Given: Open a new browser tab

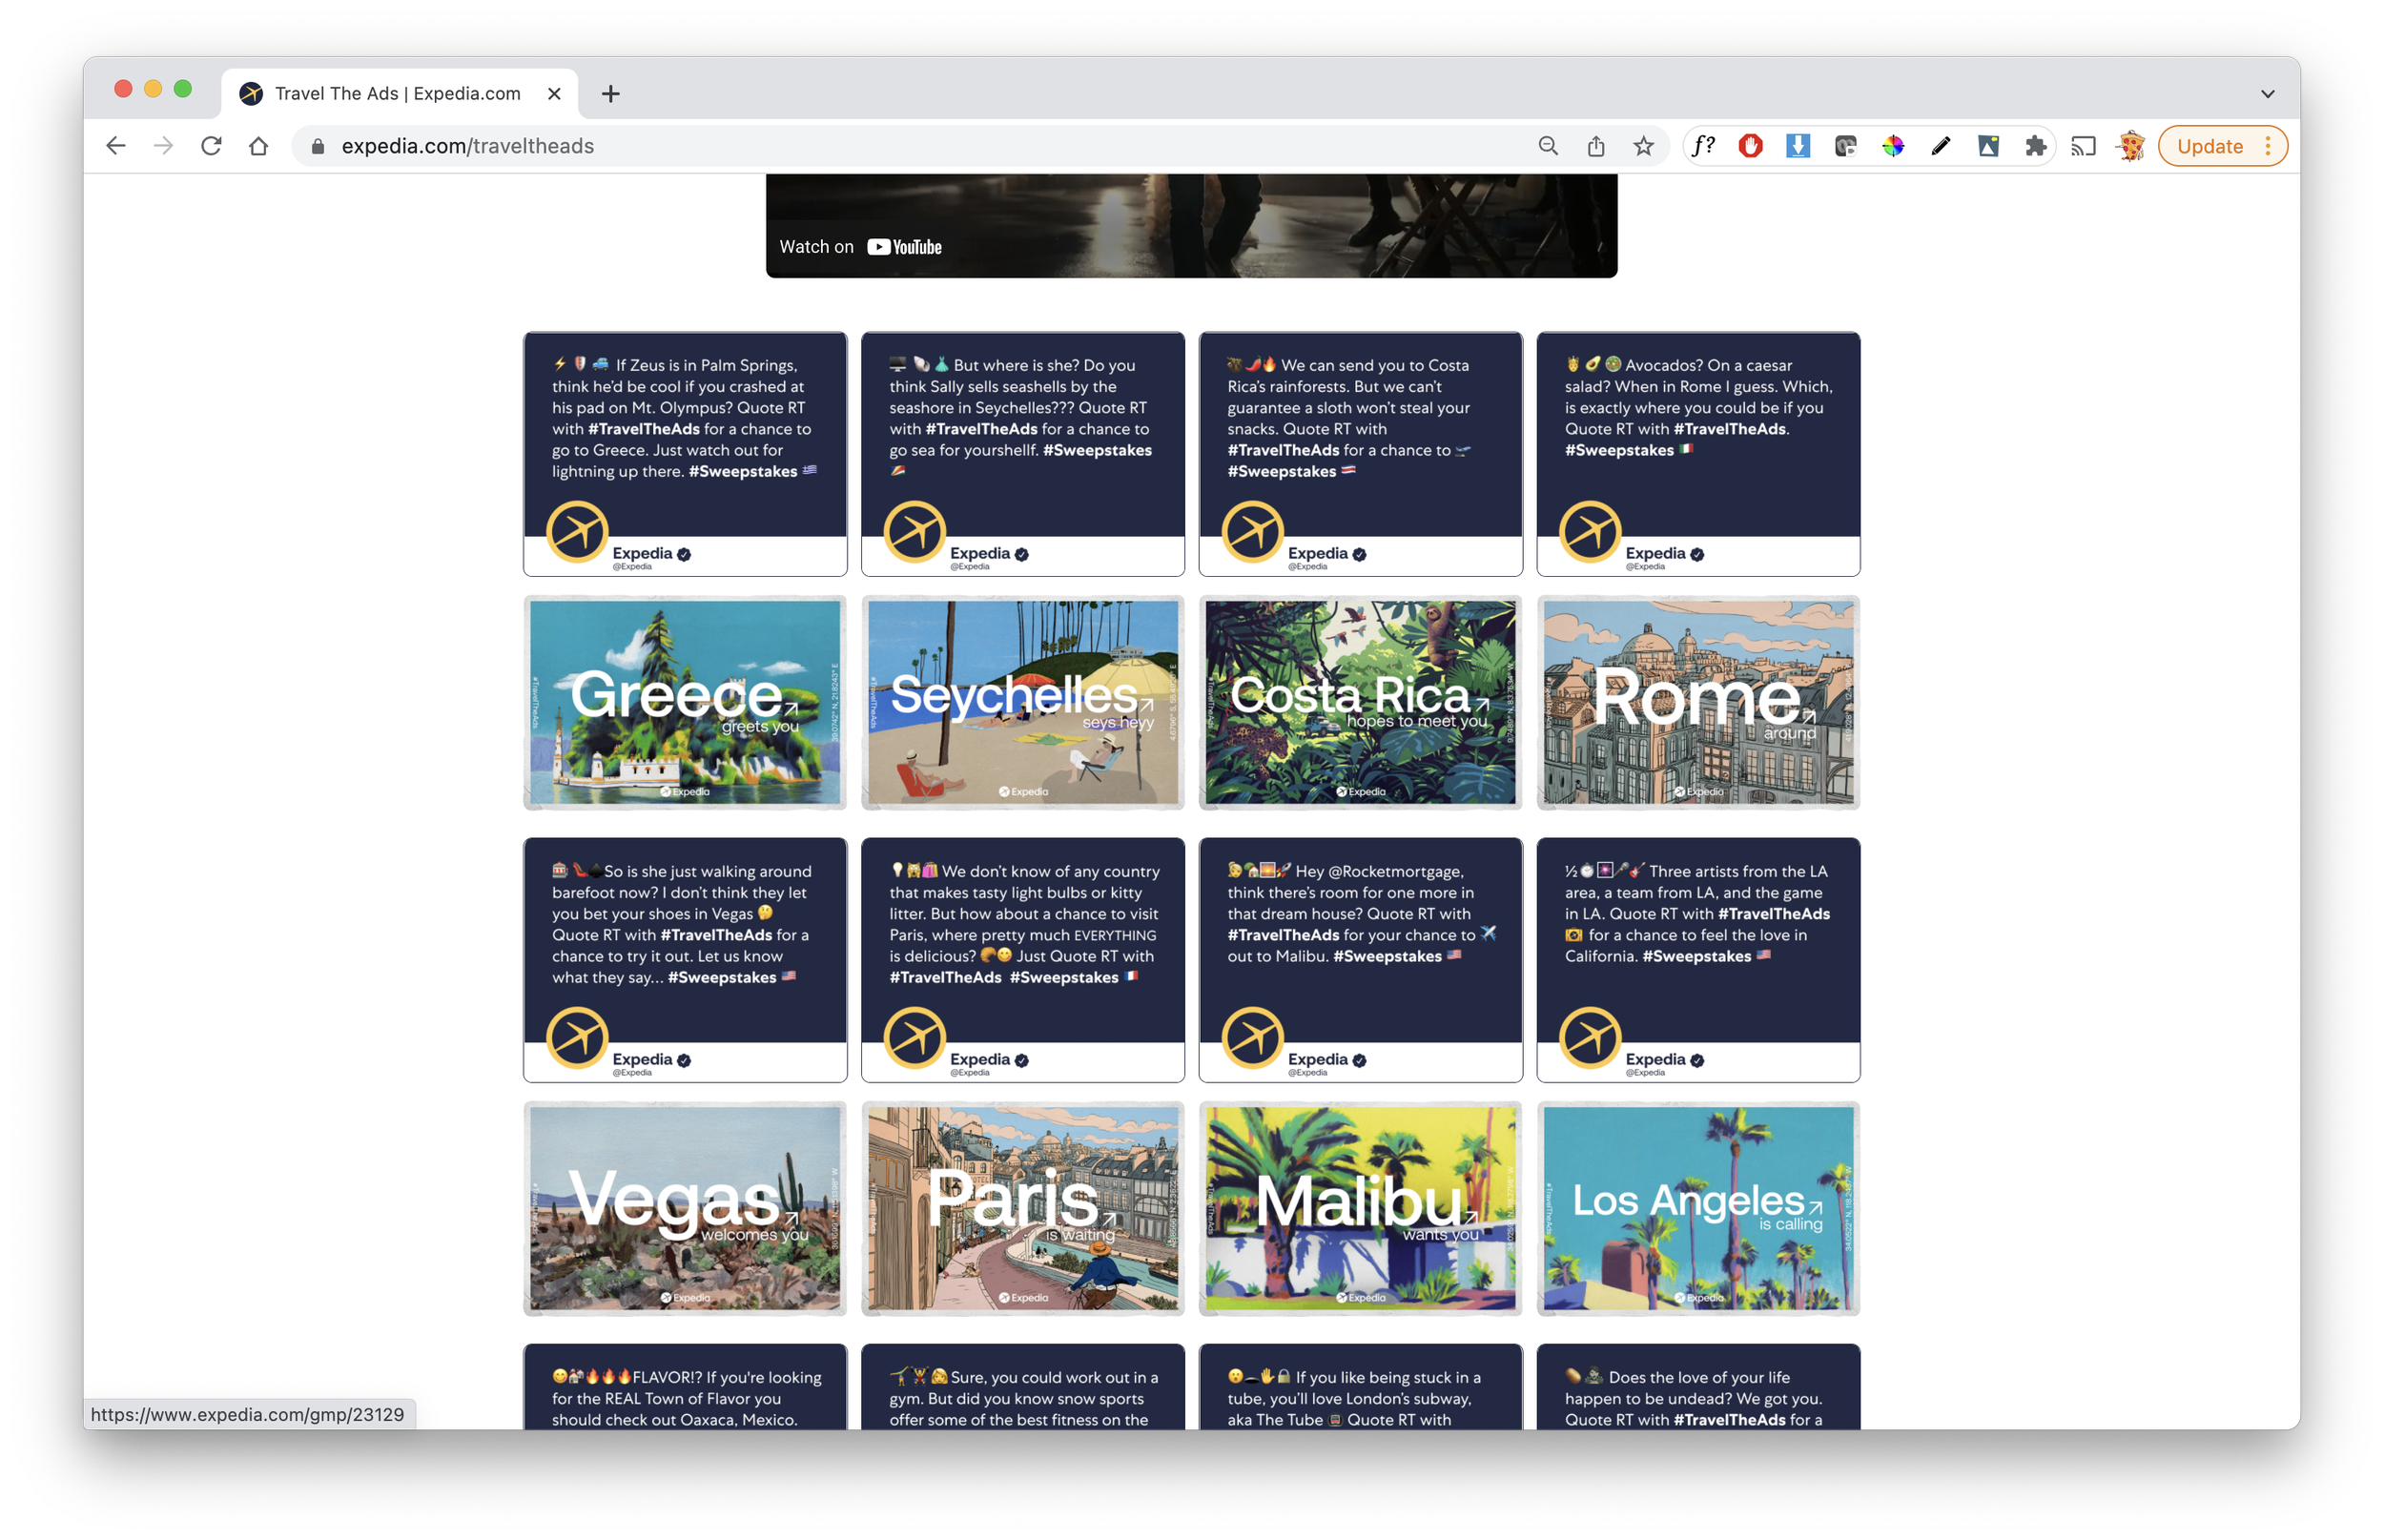Looking at the screenshot, I should (x=610, y=93).
